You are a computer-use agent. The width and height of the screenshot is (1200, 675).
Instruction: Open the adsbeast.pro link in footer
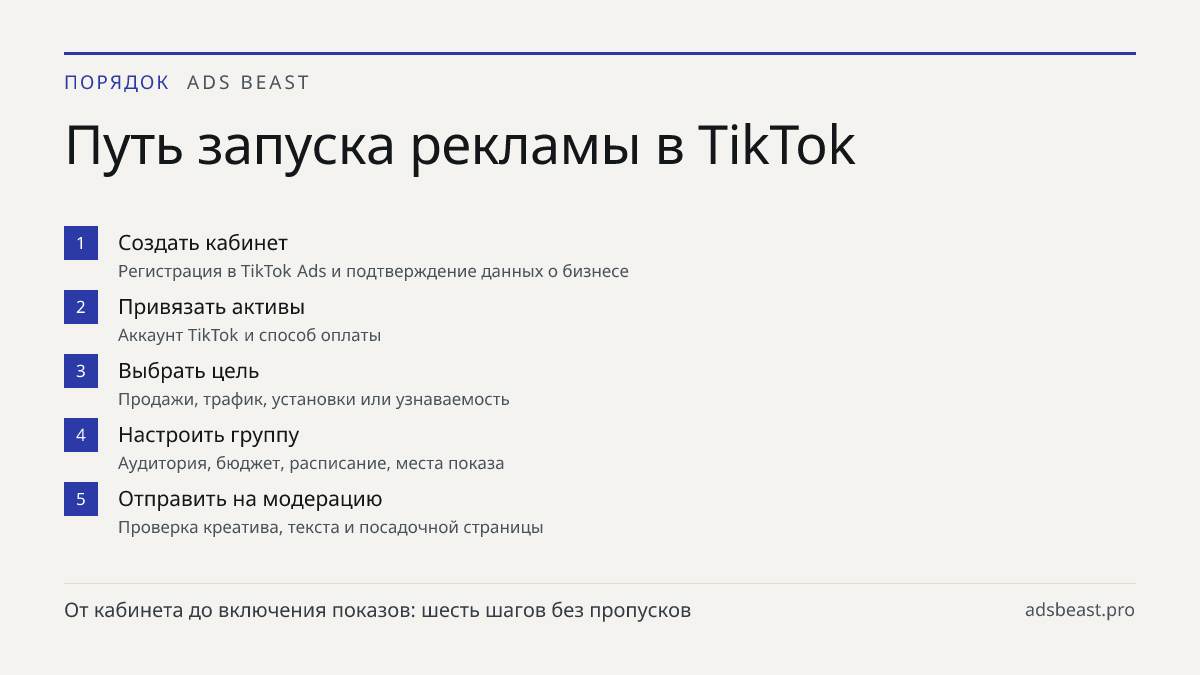[1080, 610]
